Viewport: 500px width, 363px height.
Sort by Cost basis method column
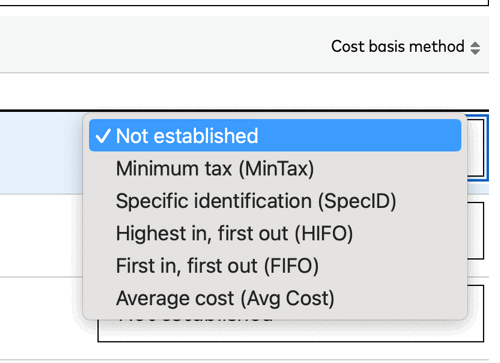pyautogui.click(x=475, y=48)
